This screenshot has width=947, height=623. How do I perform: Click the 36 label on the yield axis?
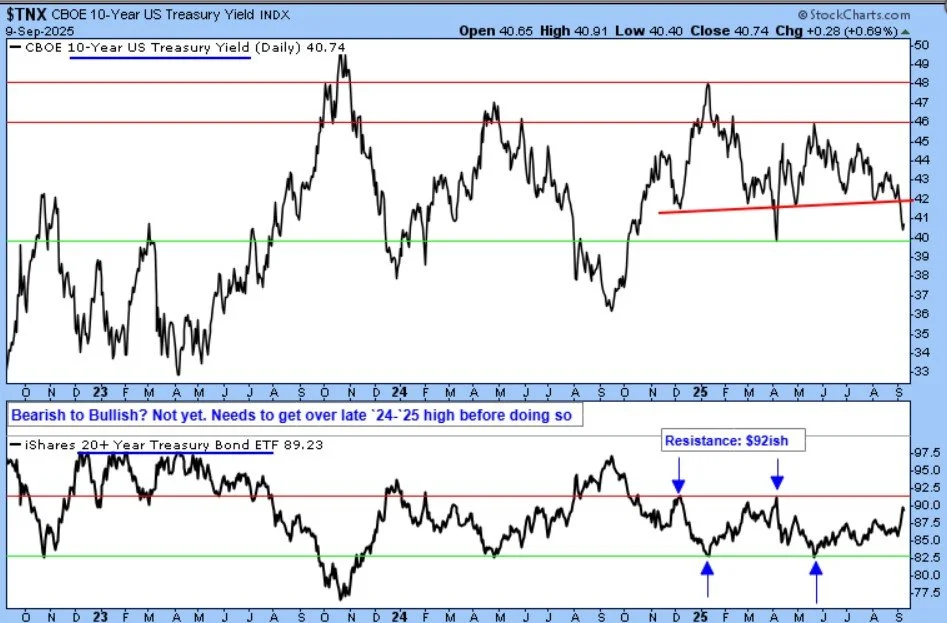click(921, 314)
